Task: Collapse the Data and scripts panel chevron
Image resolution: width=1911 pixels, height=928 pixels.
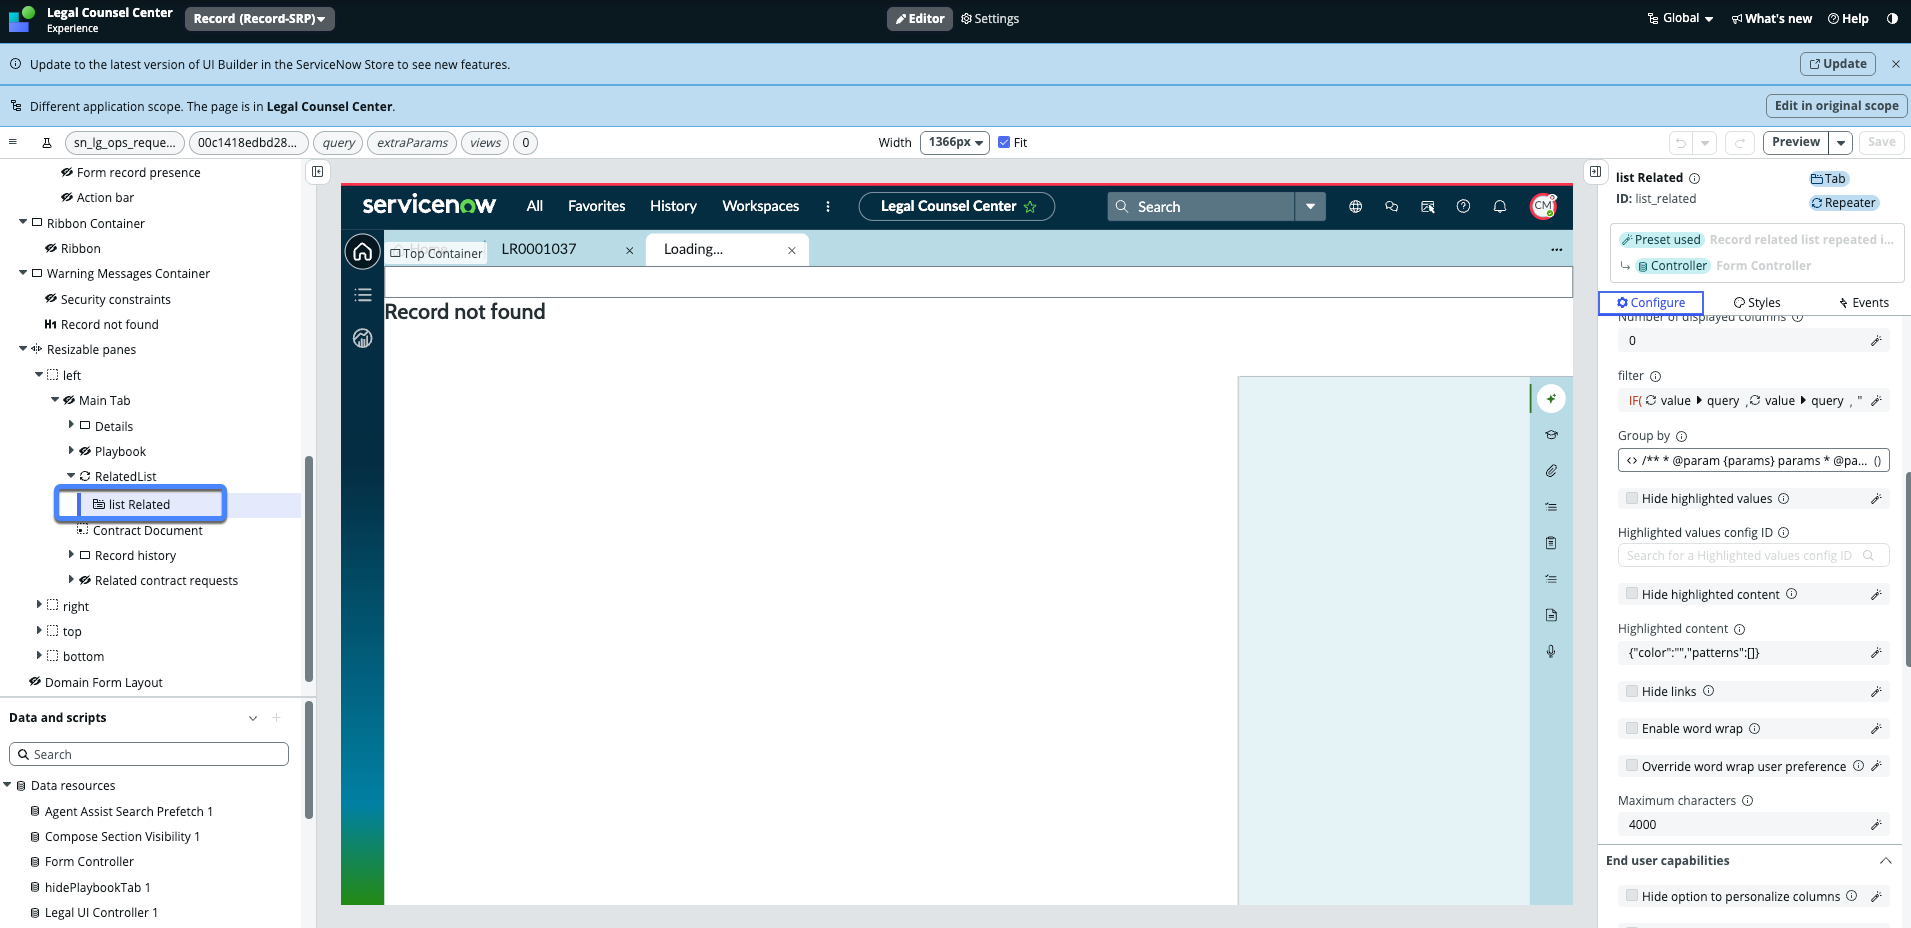Action: (x=253, y=718)
